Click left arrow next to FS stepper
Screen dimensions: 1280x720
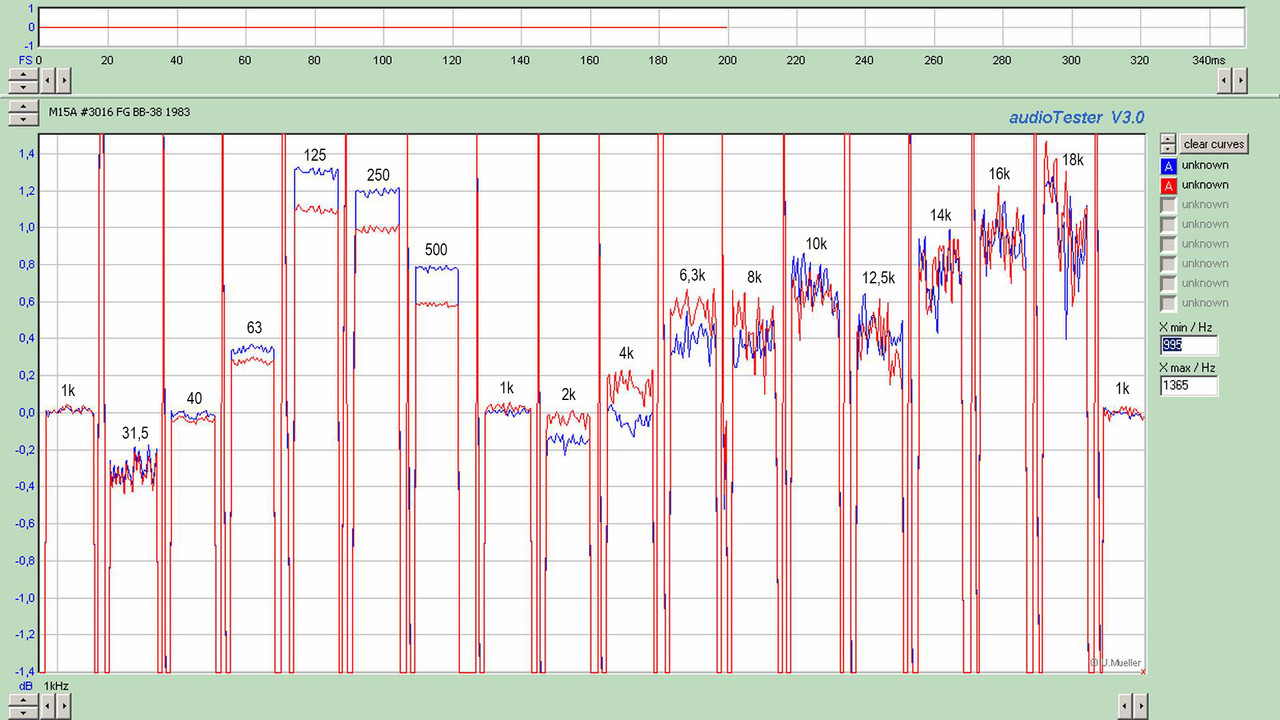point(48,80)
